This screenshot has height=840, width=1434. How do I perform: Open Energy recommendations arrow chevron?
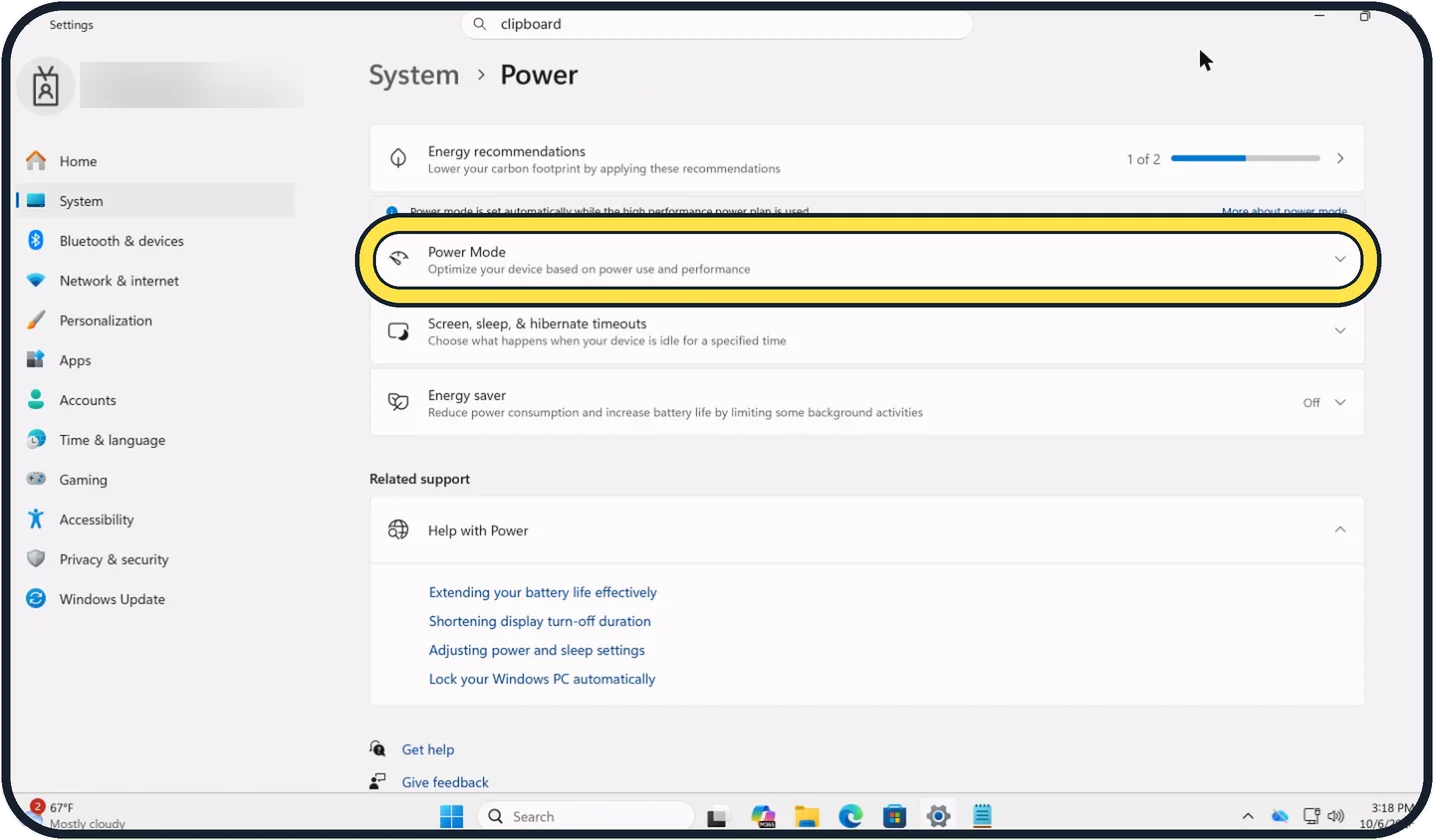1340,159
